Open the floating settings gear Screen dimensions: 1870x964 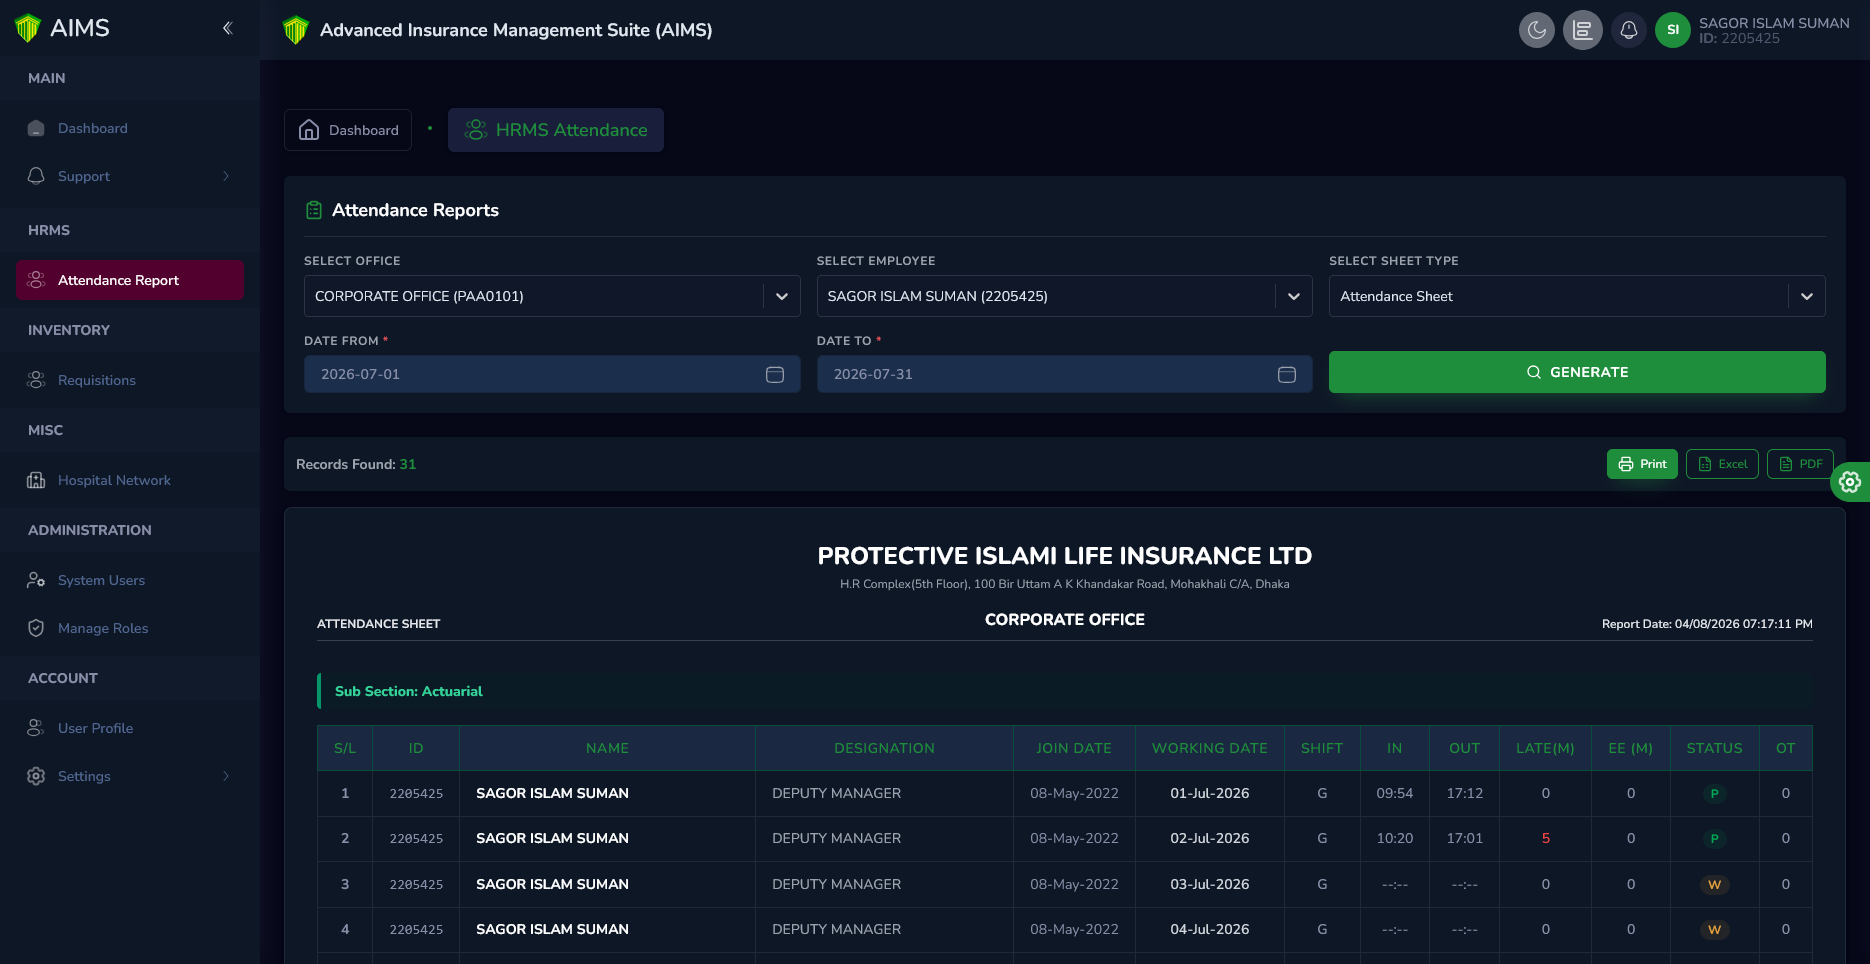[x=1850, y=482]
